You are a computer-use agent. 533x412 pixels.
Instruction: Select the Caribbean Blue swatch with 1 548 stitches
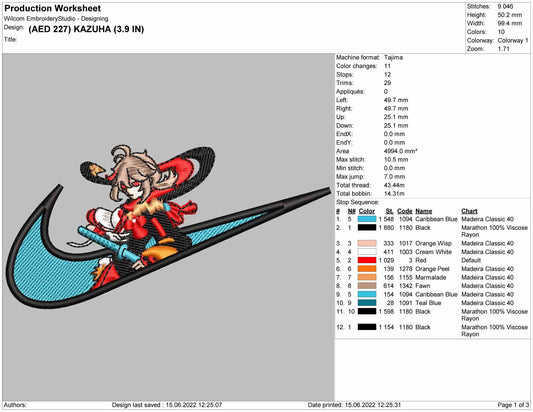coord(367,219)
